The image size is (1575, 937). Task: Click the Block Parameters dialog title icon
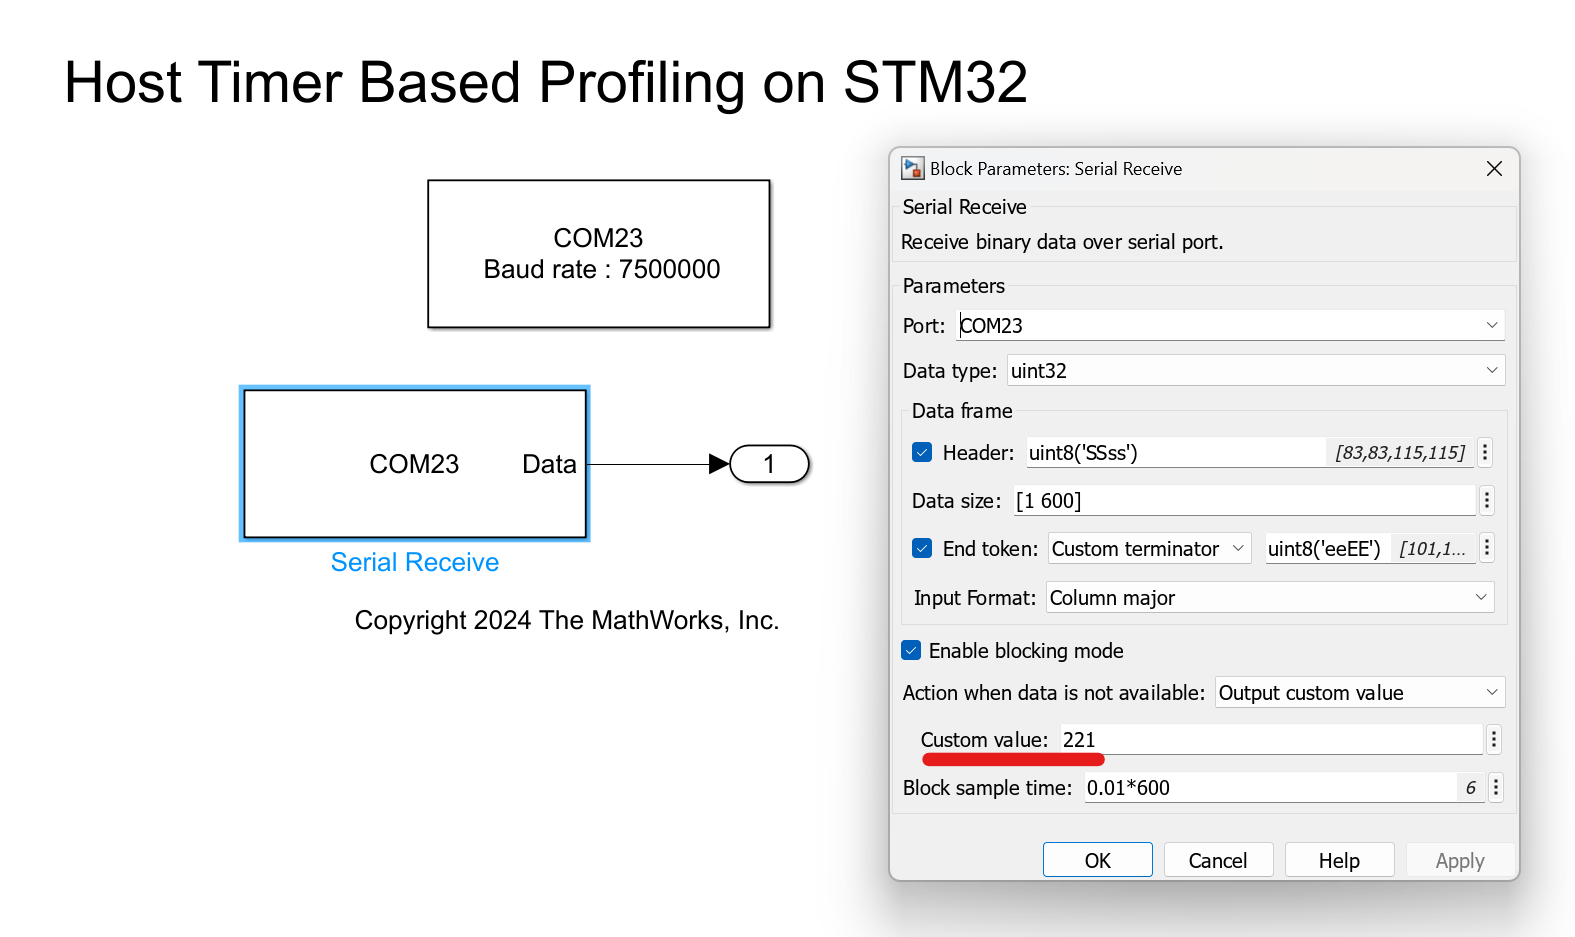[x=912, y=168]
